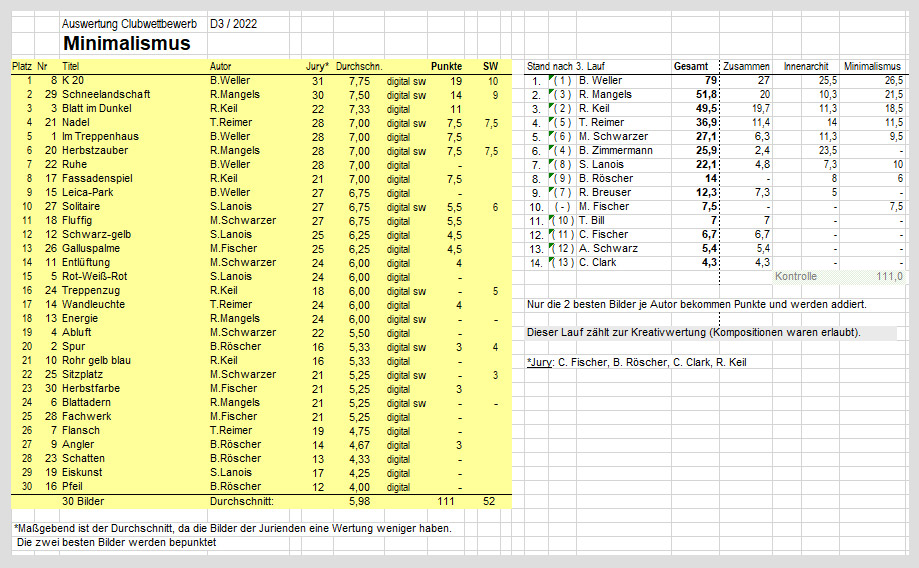Click the 'Jury*' column header
The image size is (919, 568).
[317, 66]
